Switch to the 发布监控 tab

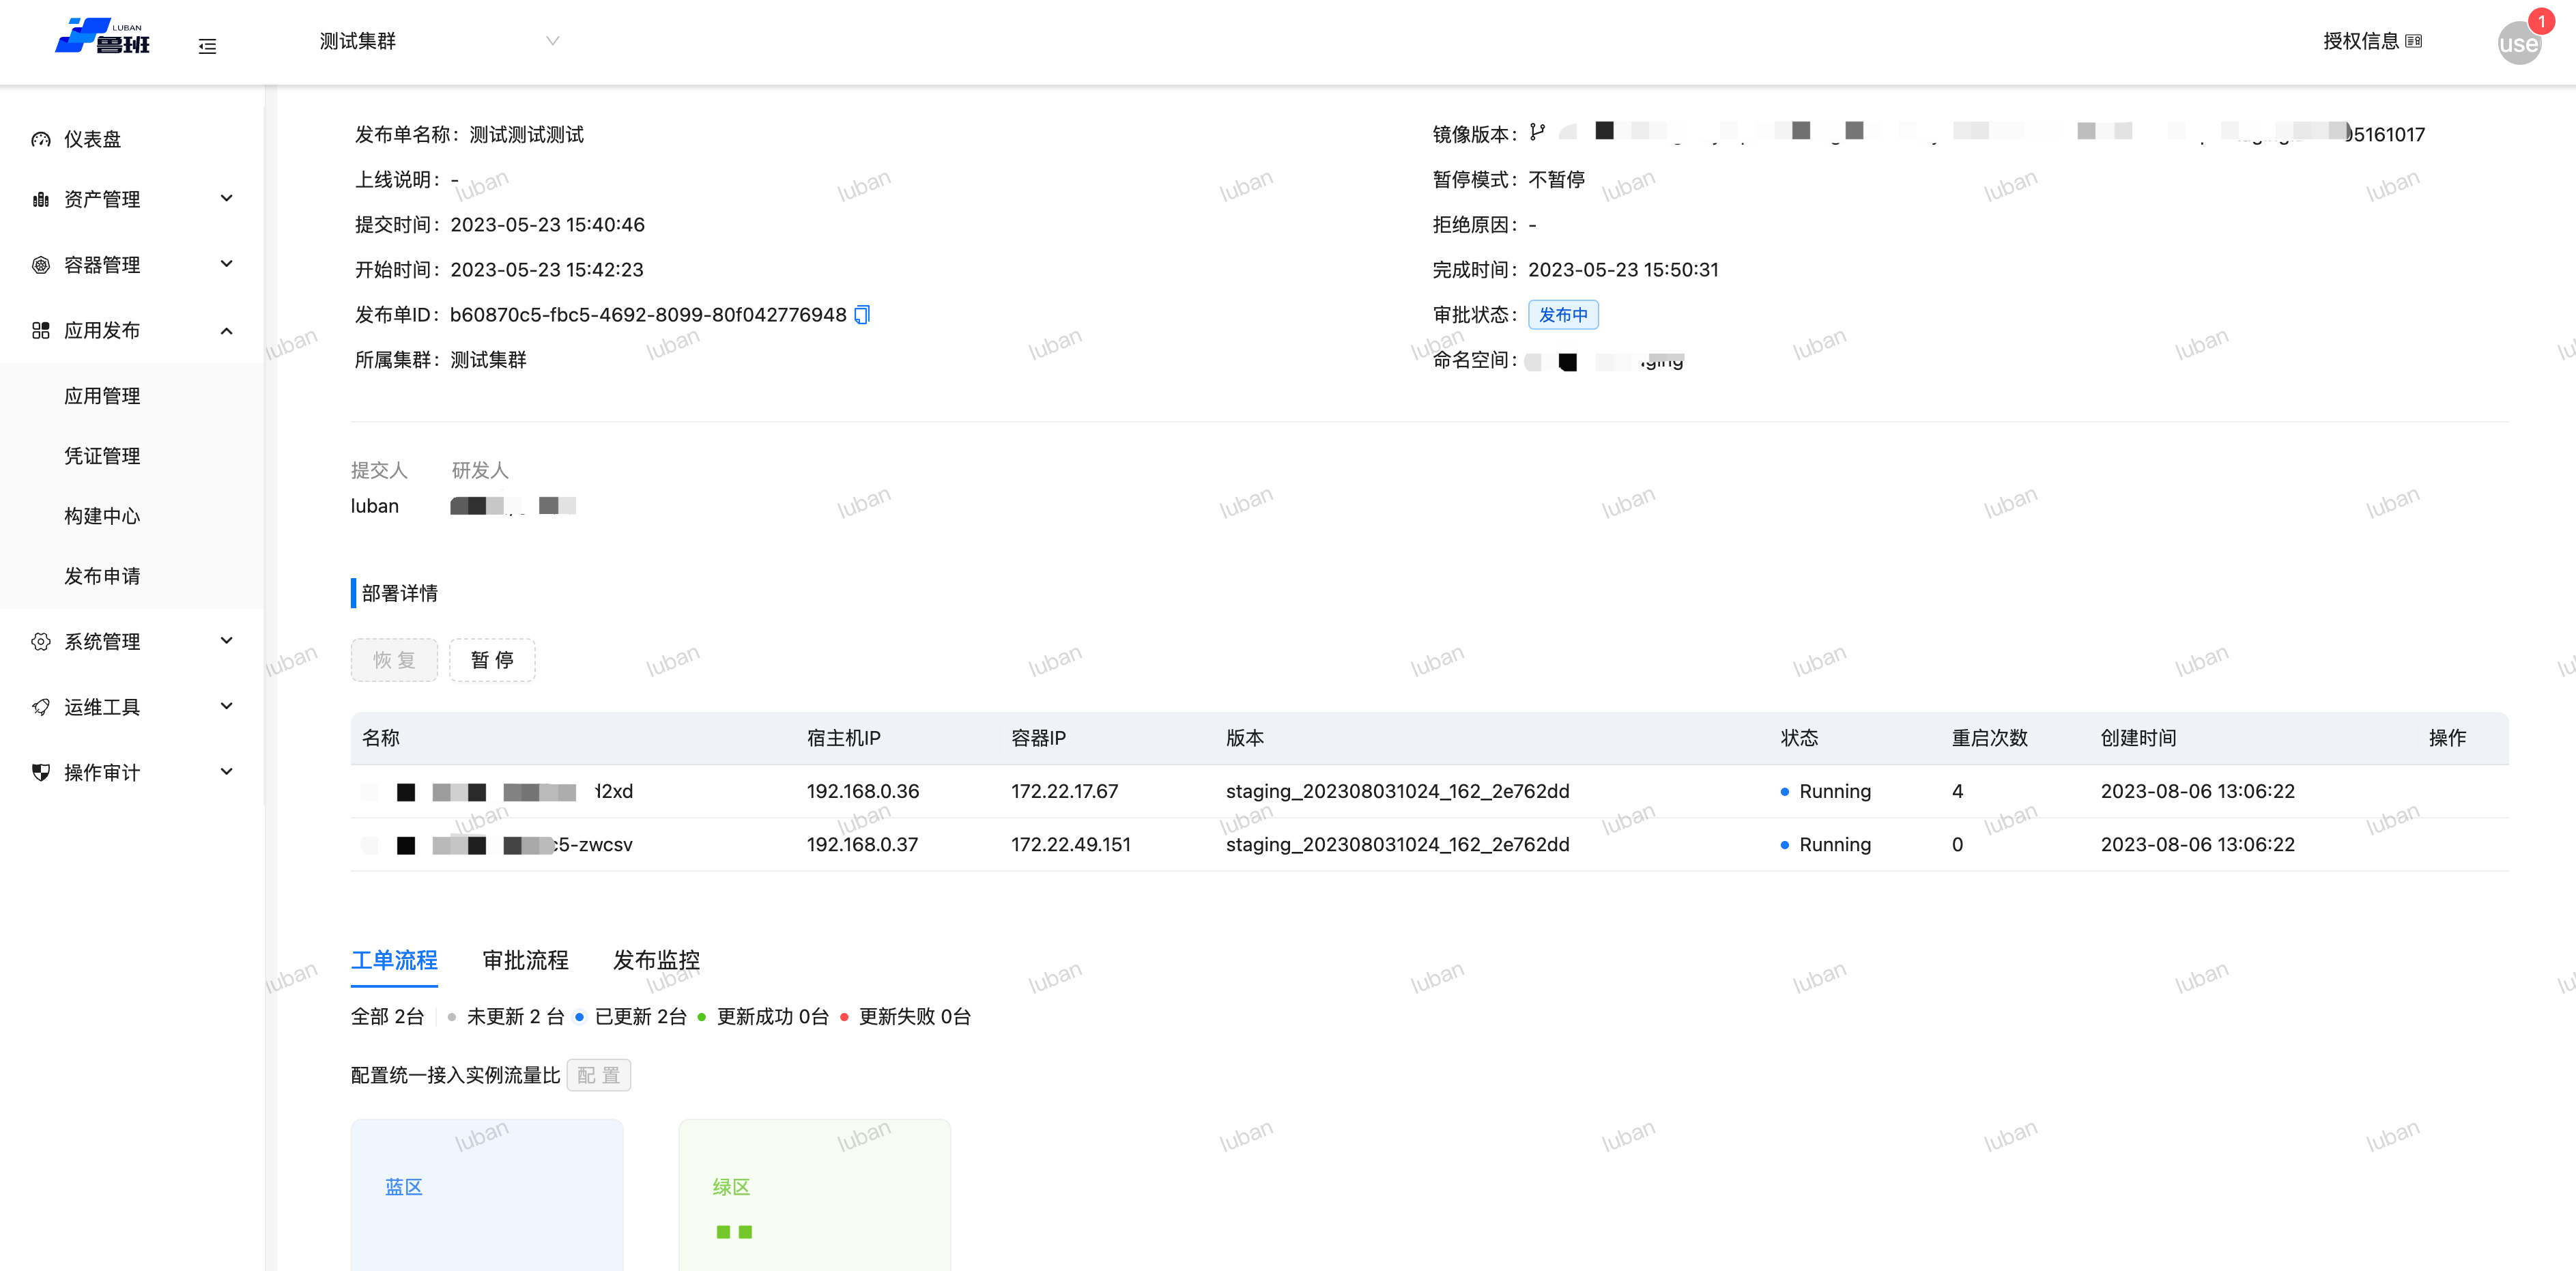click(x=656, y=960)
